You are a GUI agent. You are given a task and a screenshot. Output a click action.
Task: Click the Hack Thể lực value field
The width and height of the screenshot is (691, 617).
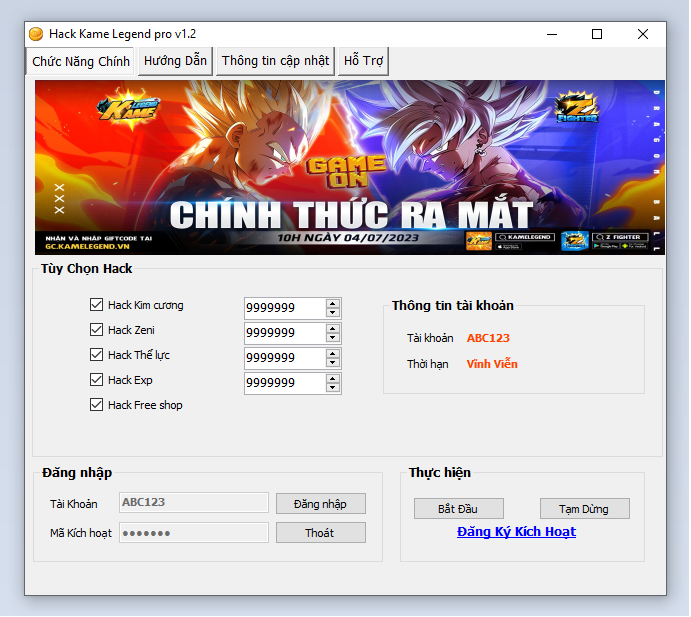(284, 357)
